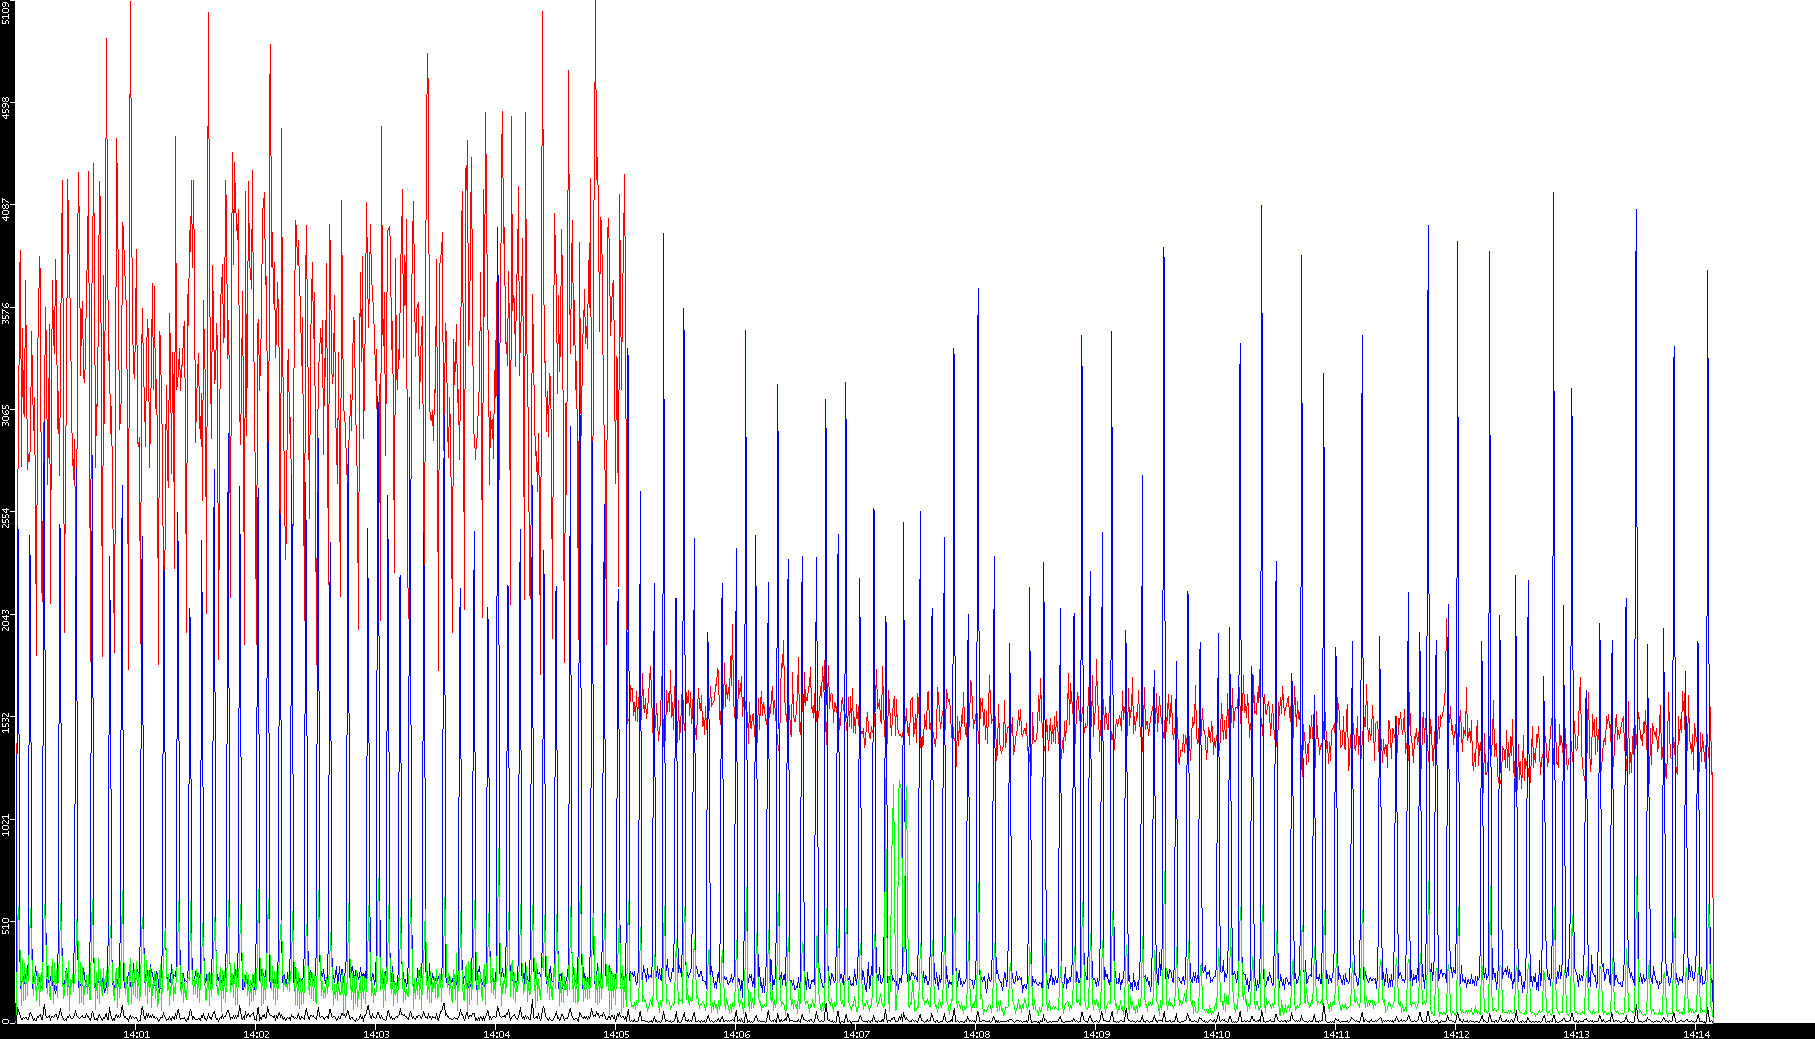Screen dimensions: 1815x1039
Task: Click the 2554 y-axis value label
Action: pos(7,517)
